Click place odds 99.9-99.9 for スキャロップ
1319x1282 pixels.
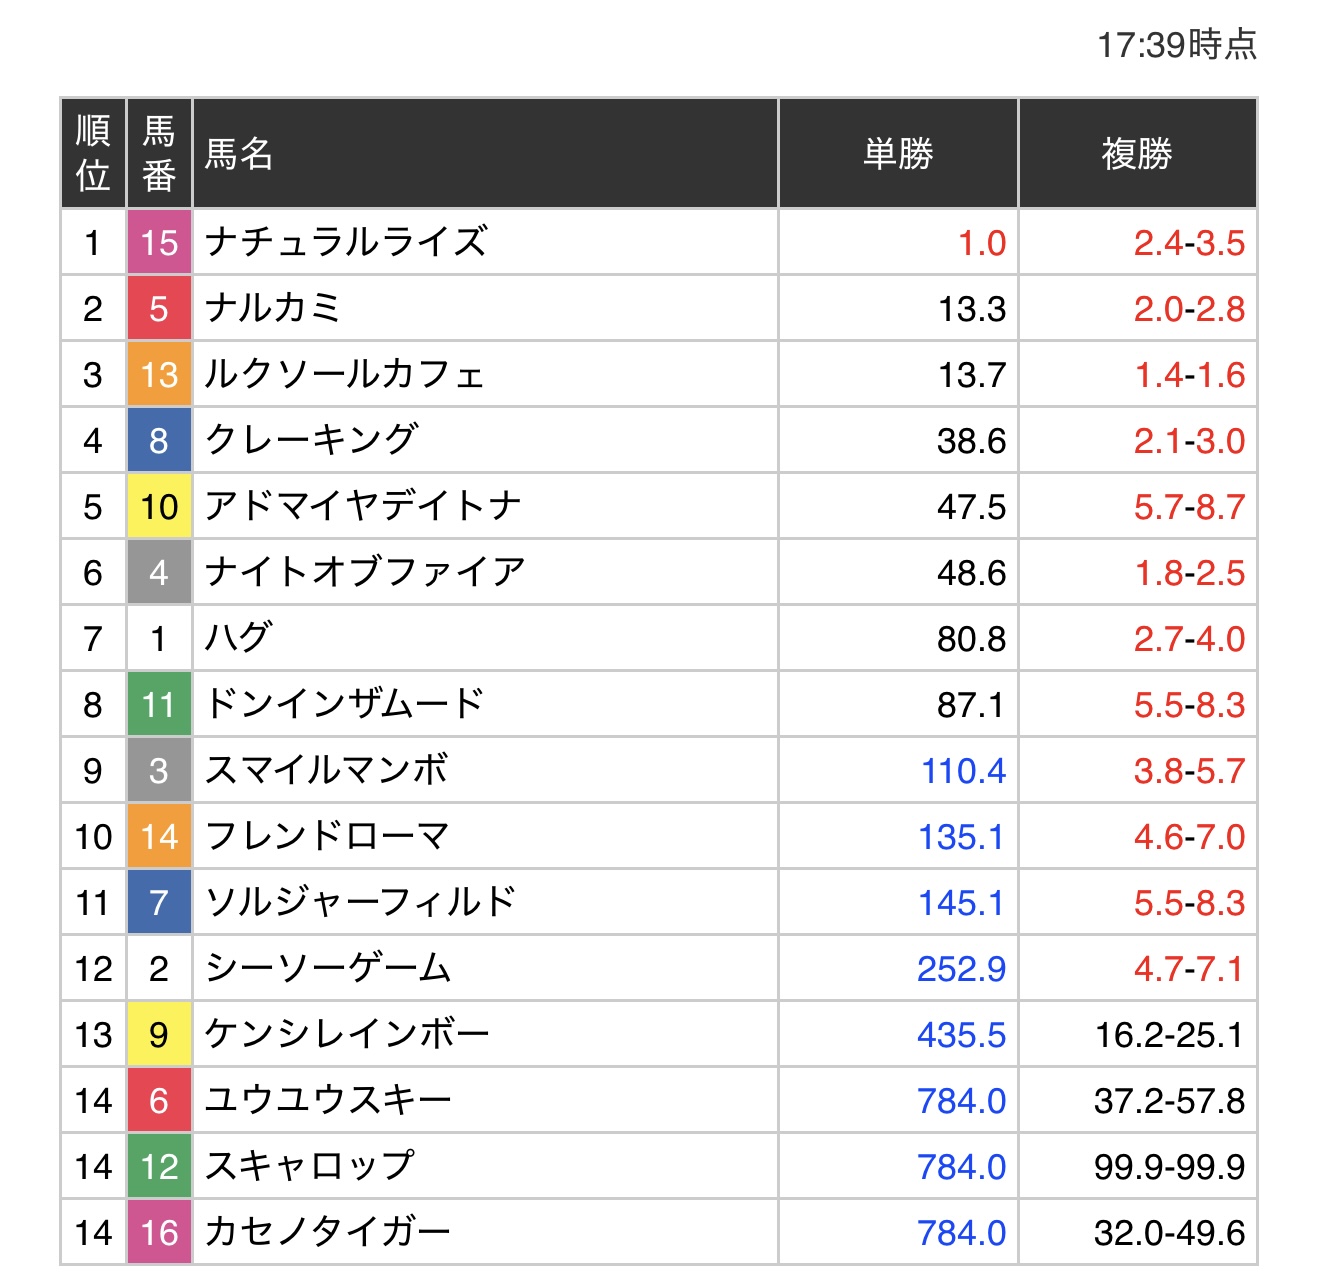pyautogui.click(x=1168, y=1167)
